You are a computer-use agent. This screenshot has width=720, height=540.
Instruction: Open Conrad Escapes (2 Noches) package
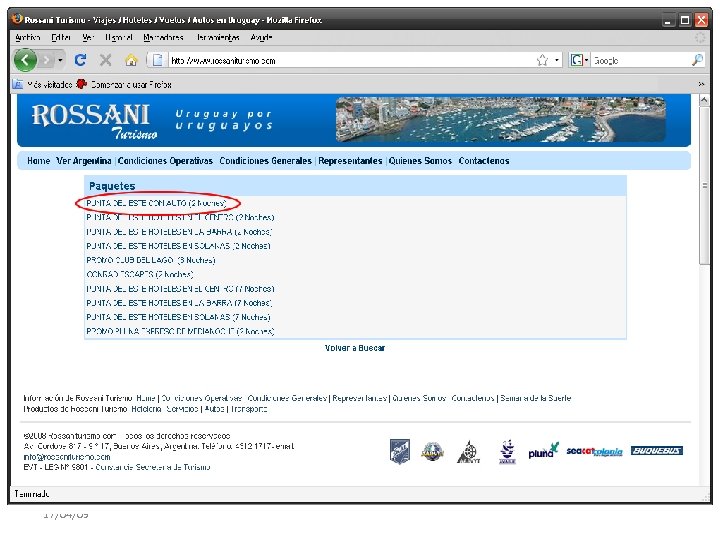(x=140, y=274)
